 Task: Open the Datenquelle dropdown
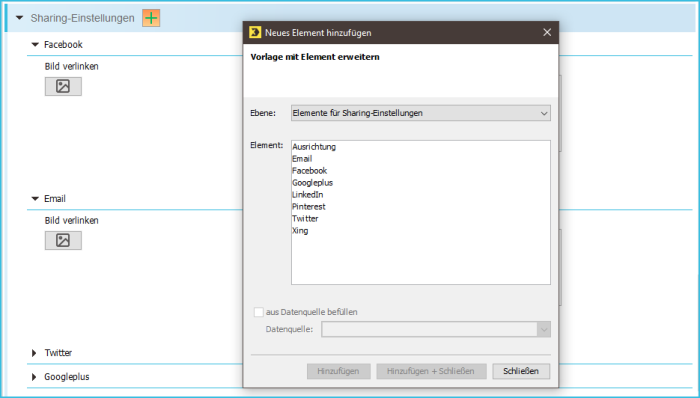click(x=436, y=329)
